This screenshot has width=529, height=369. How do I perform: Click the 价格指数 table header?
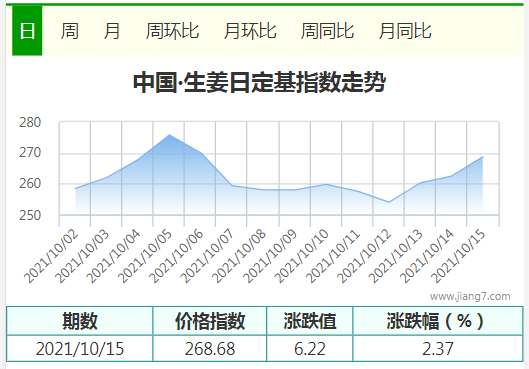(x=210, y=321)
